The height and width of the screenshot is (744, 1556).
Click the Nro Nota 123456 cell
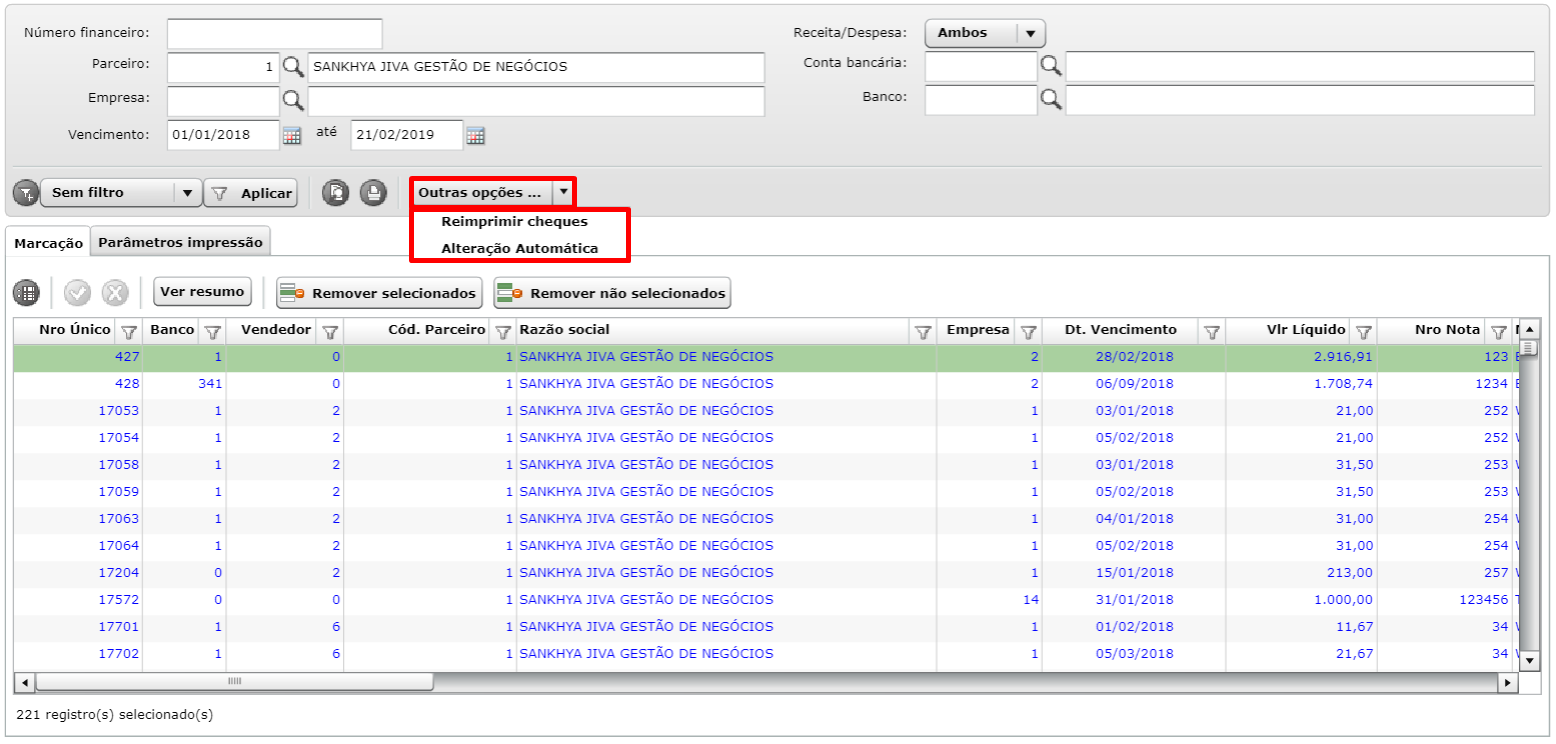[x=1444, y=600]
